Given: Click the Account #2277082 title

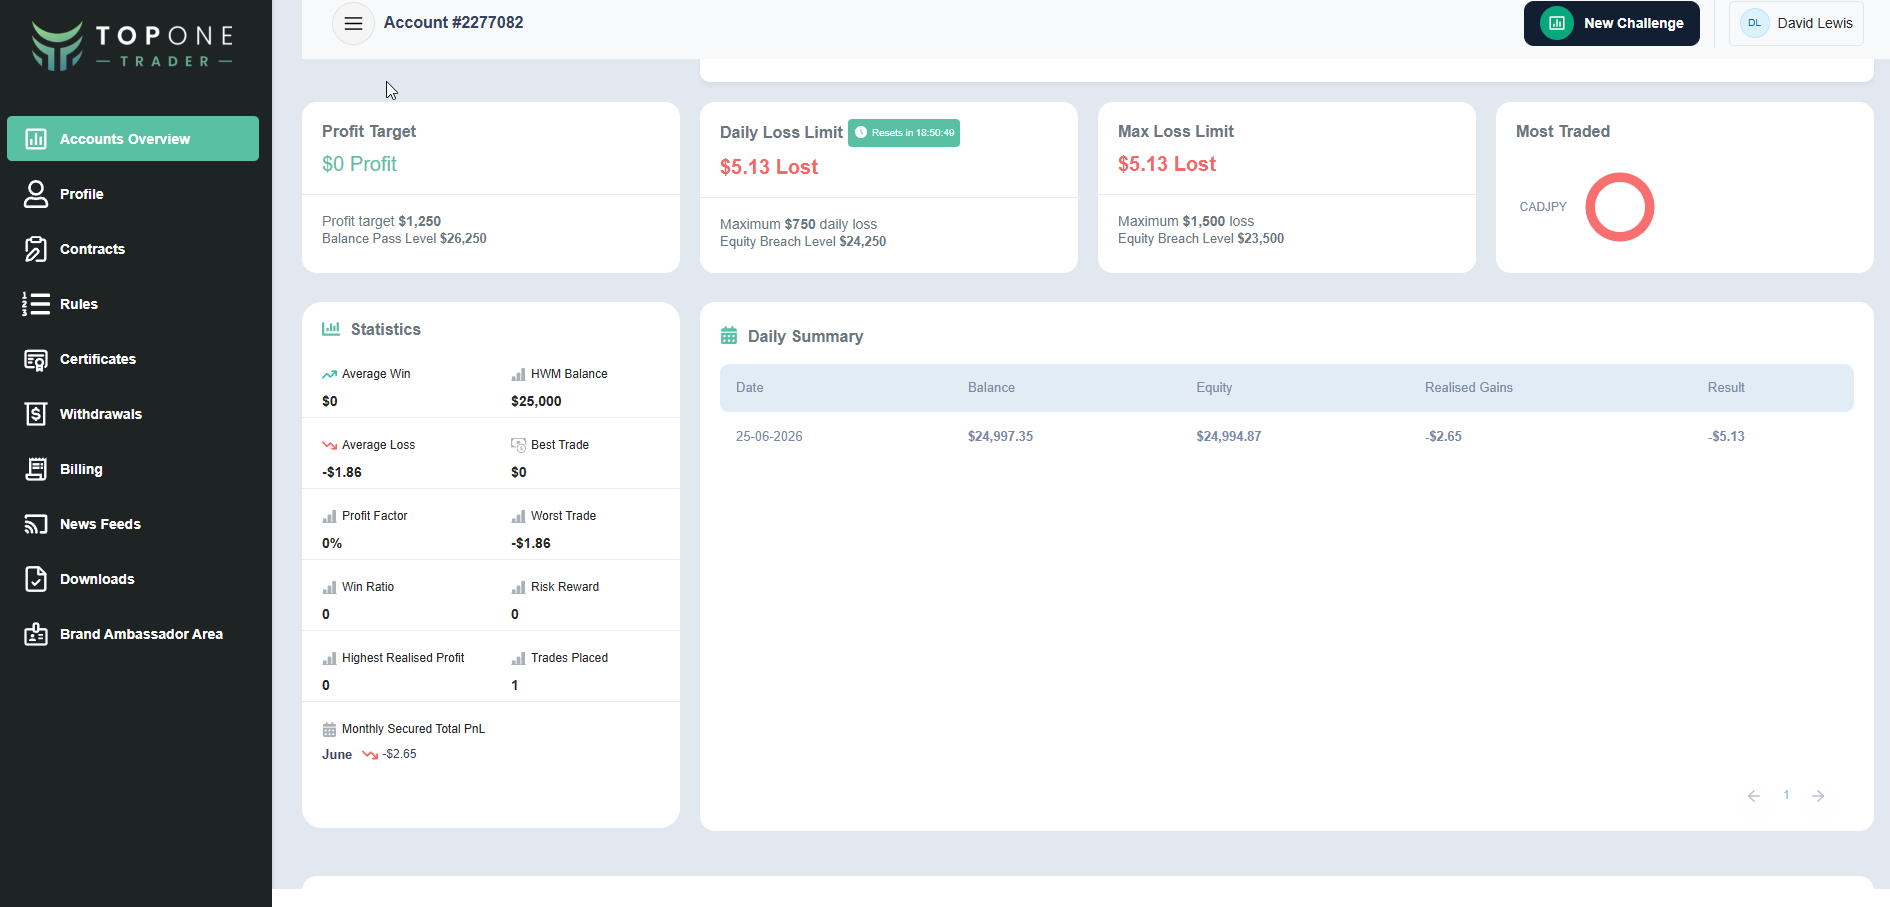Looking at the screenshot, I should [454, 22].
